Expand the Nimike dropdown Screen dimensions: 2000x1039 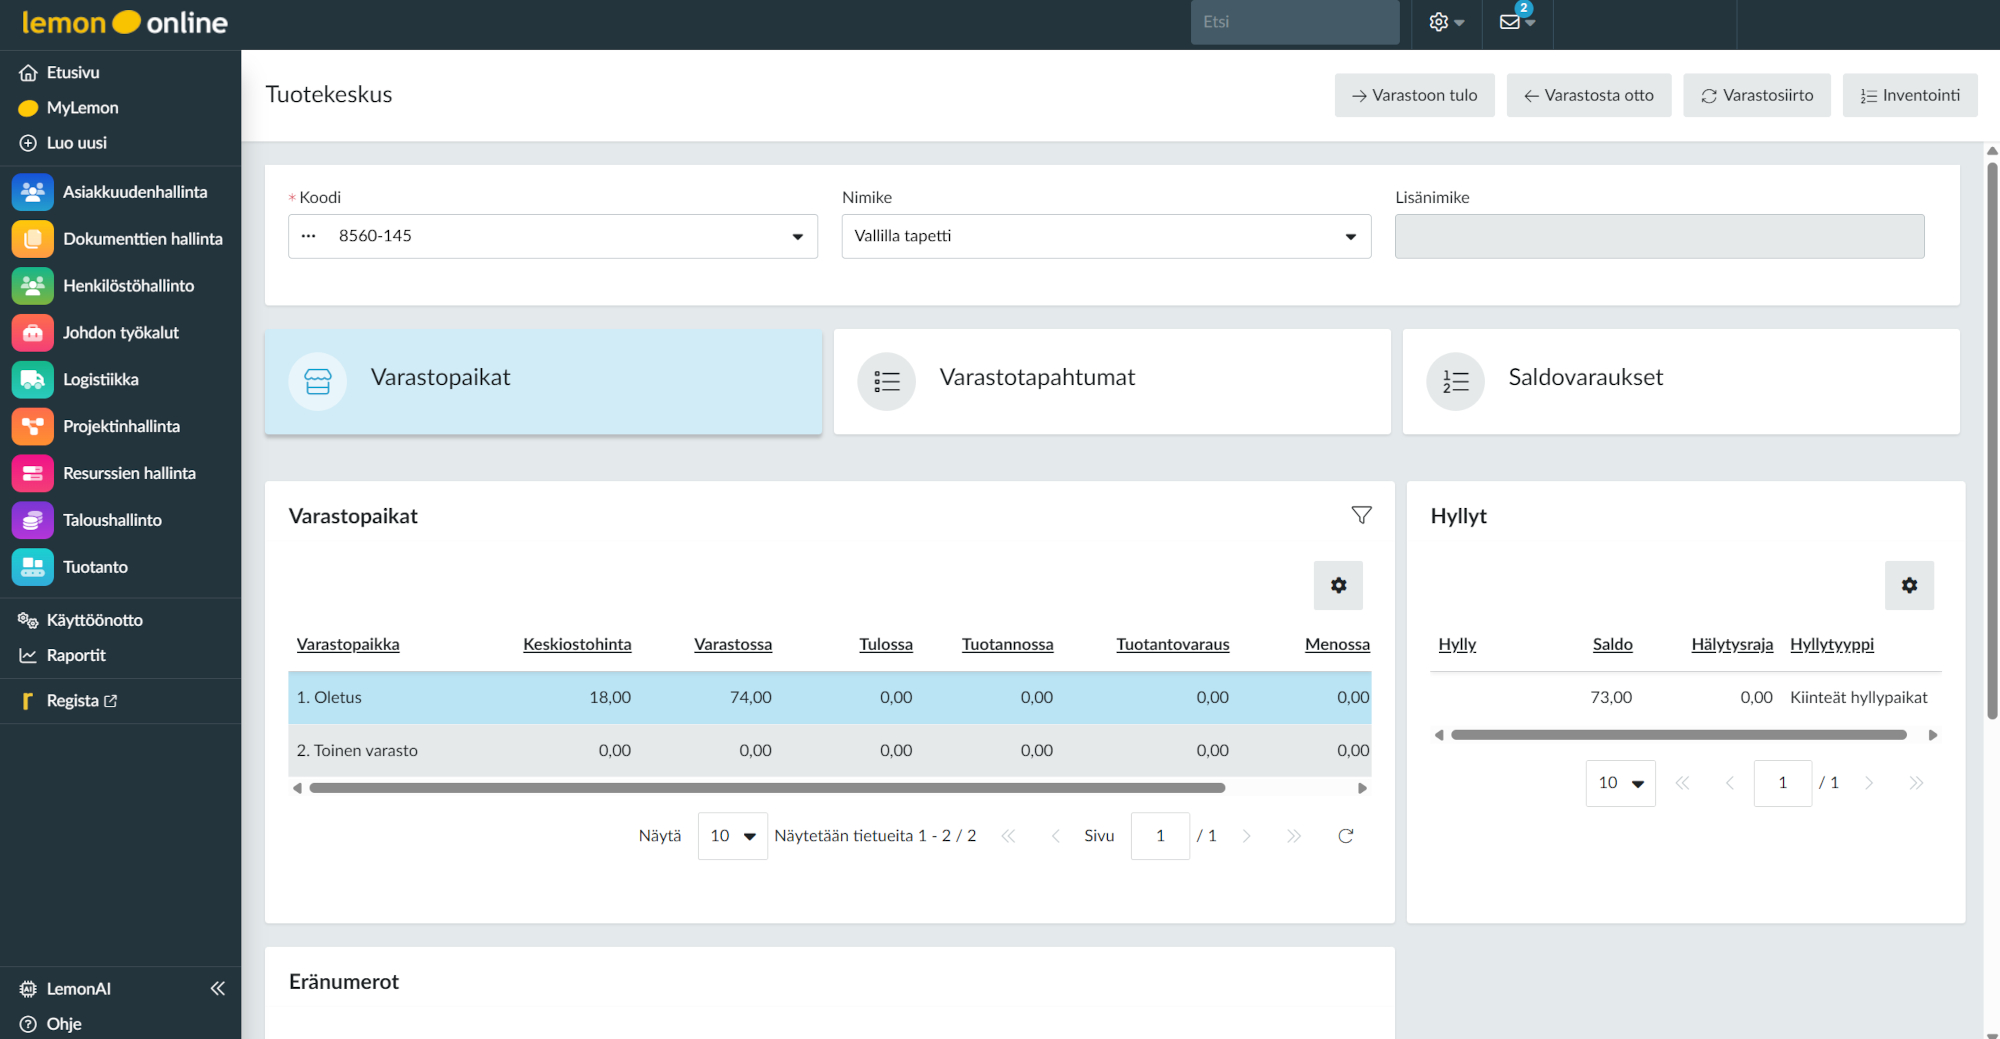1350,237
